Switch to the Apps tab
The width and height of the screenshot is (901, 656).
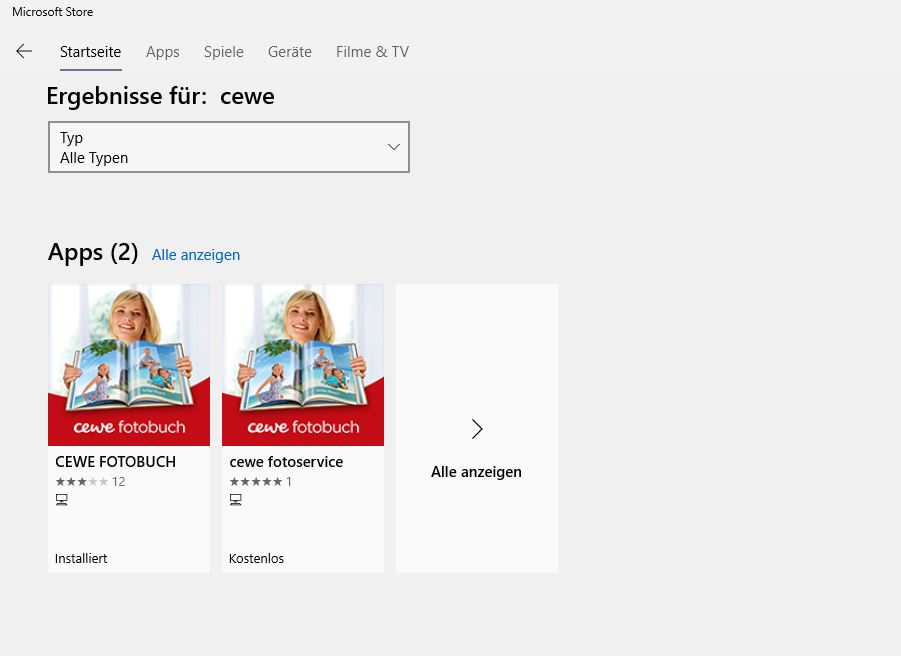tap(163, 52)
